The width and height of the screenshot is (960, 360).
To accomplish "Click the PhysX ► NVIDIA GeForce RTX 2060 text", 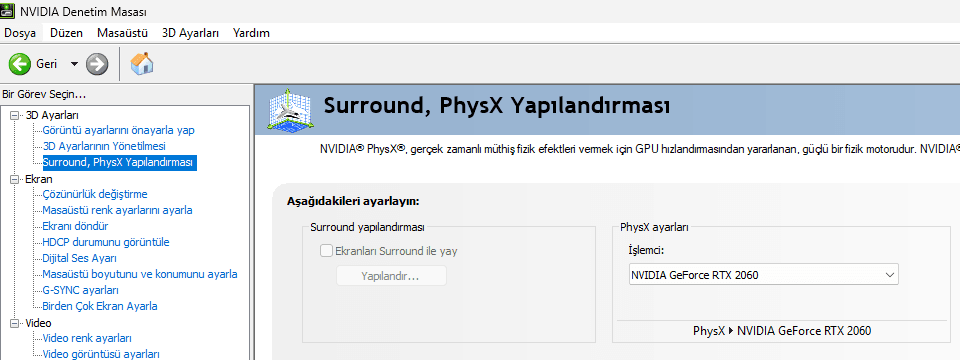I will (x=782, y=331).
